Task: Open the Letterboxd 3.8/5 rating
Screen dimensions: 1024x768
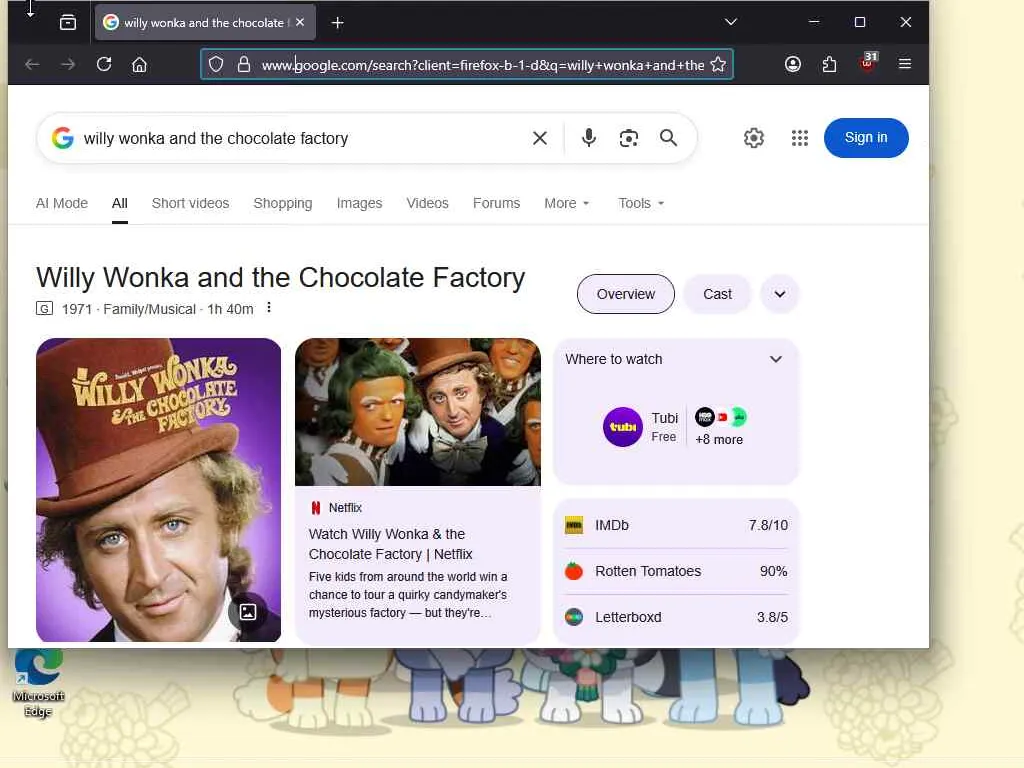Action: [676, 617]
